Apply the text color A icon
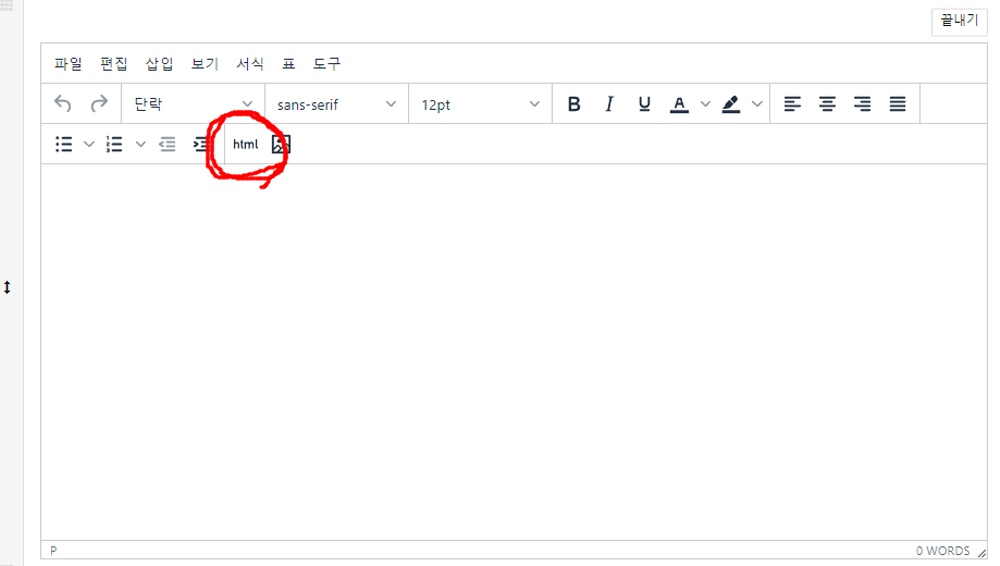This screenshot has height=566, width=1000. point(679,104)
